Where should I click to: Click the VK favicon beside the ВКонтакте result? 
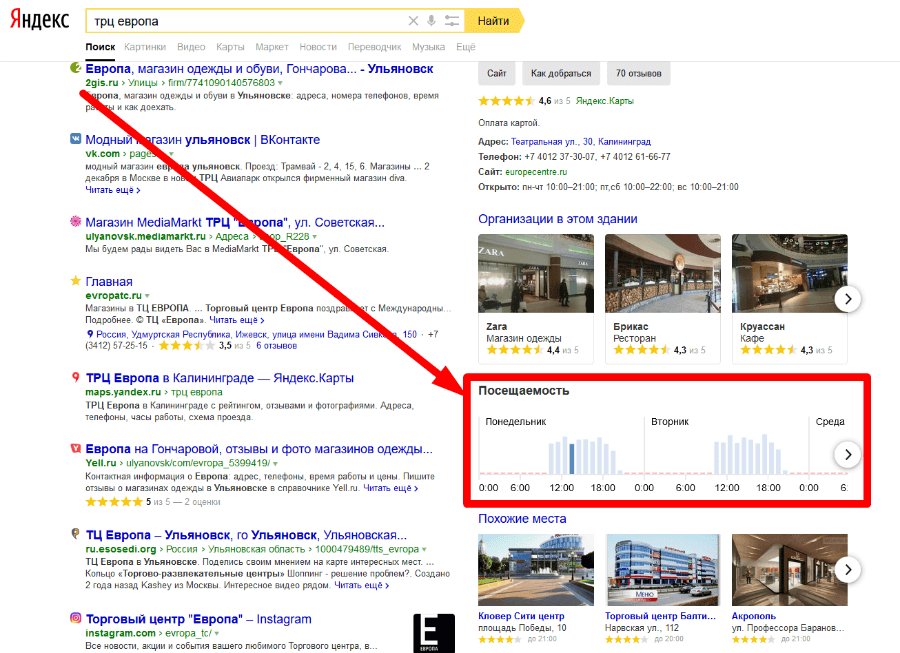(75, 140)
